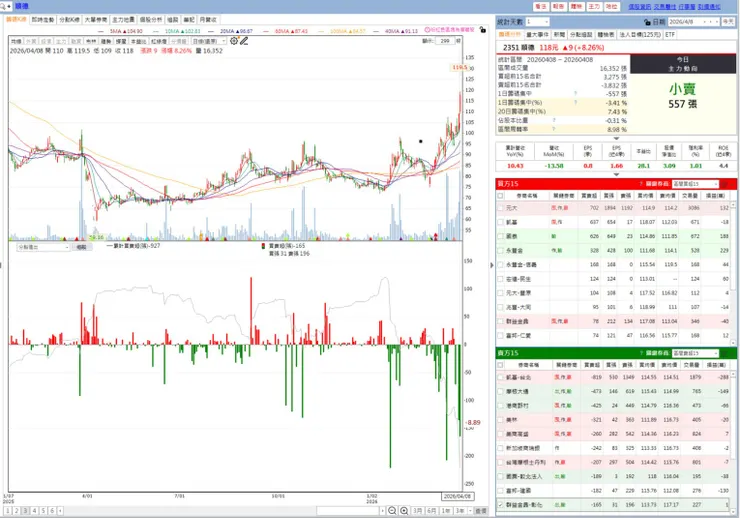
Task: Set chart range to 1年
Action: pos(446,511)
